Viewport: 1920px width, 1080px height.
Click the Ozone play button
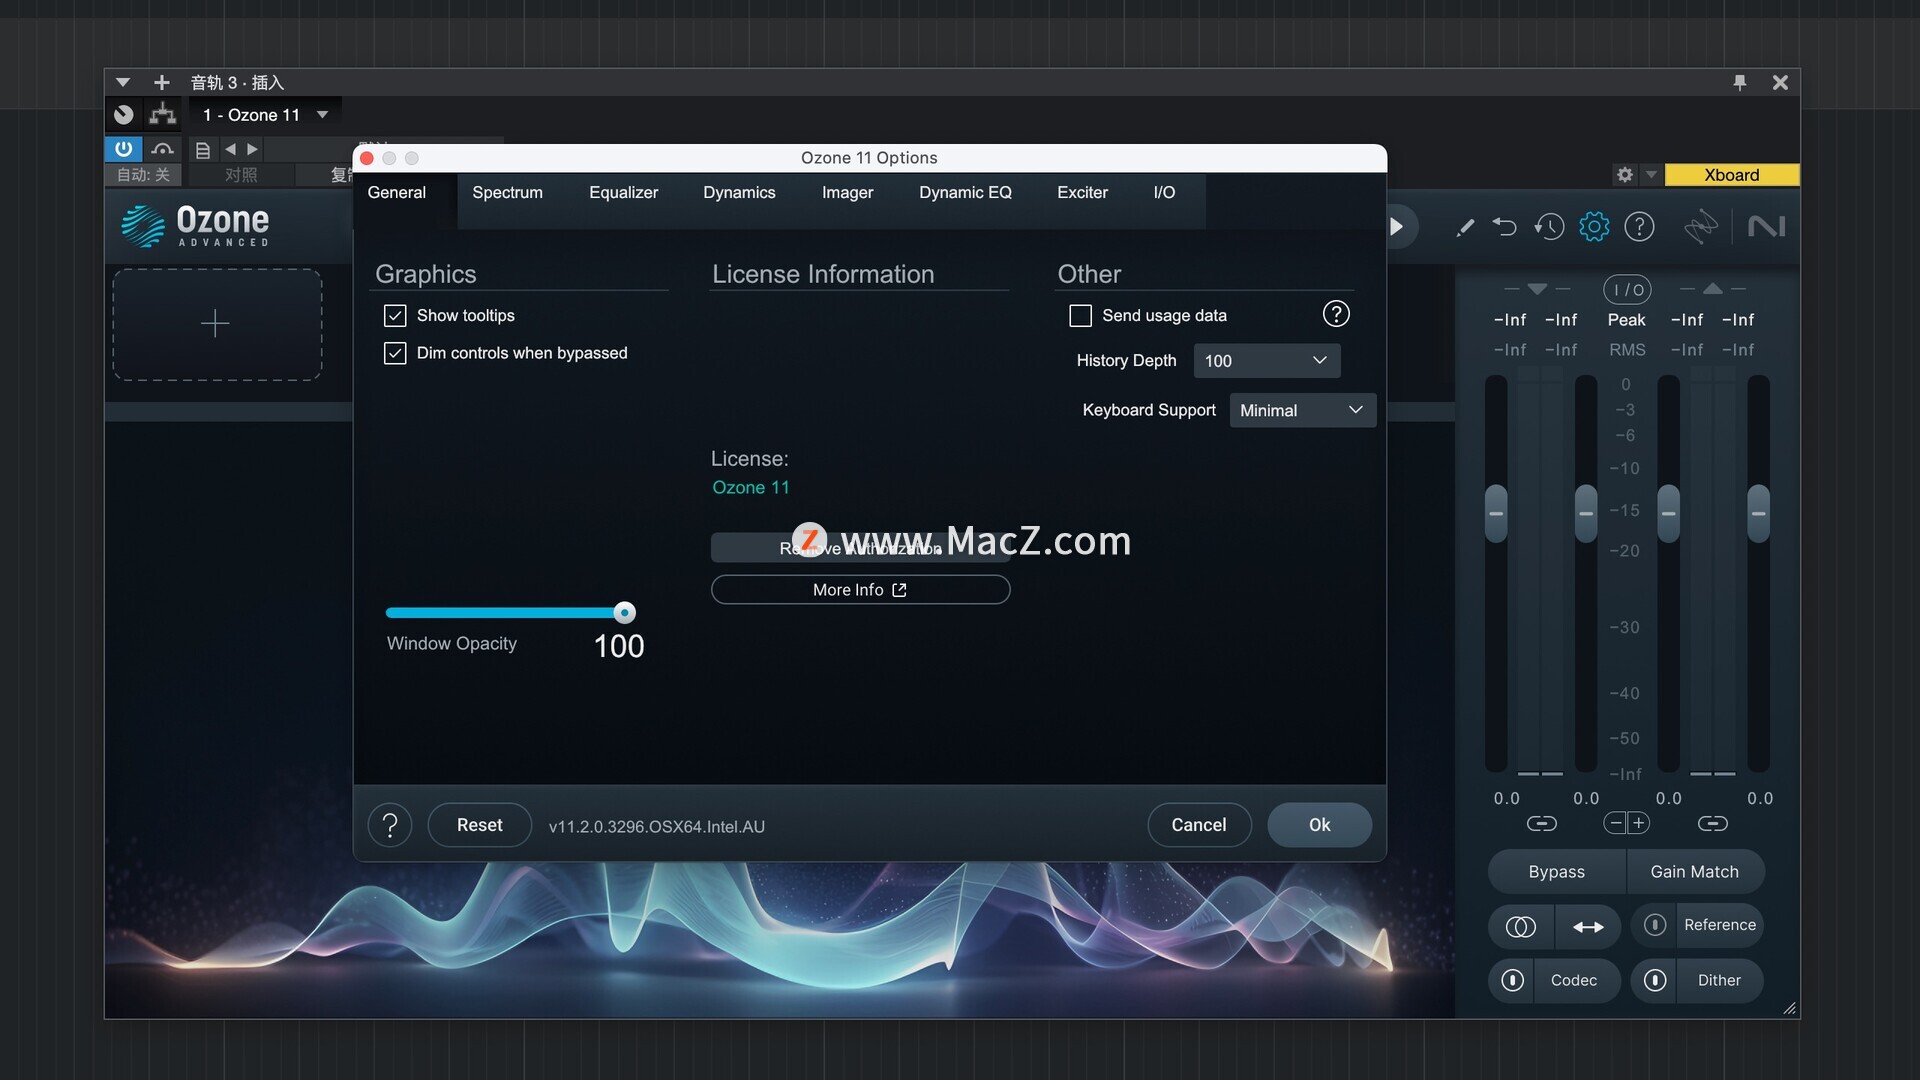[x=1397, y=227]
